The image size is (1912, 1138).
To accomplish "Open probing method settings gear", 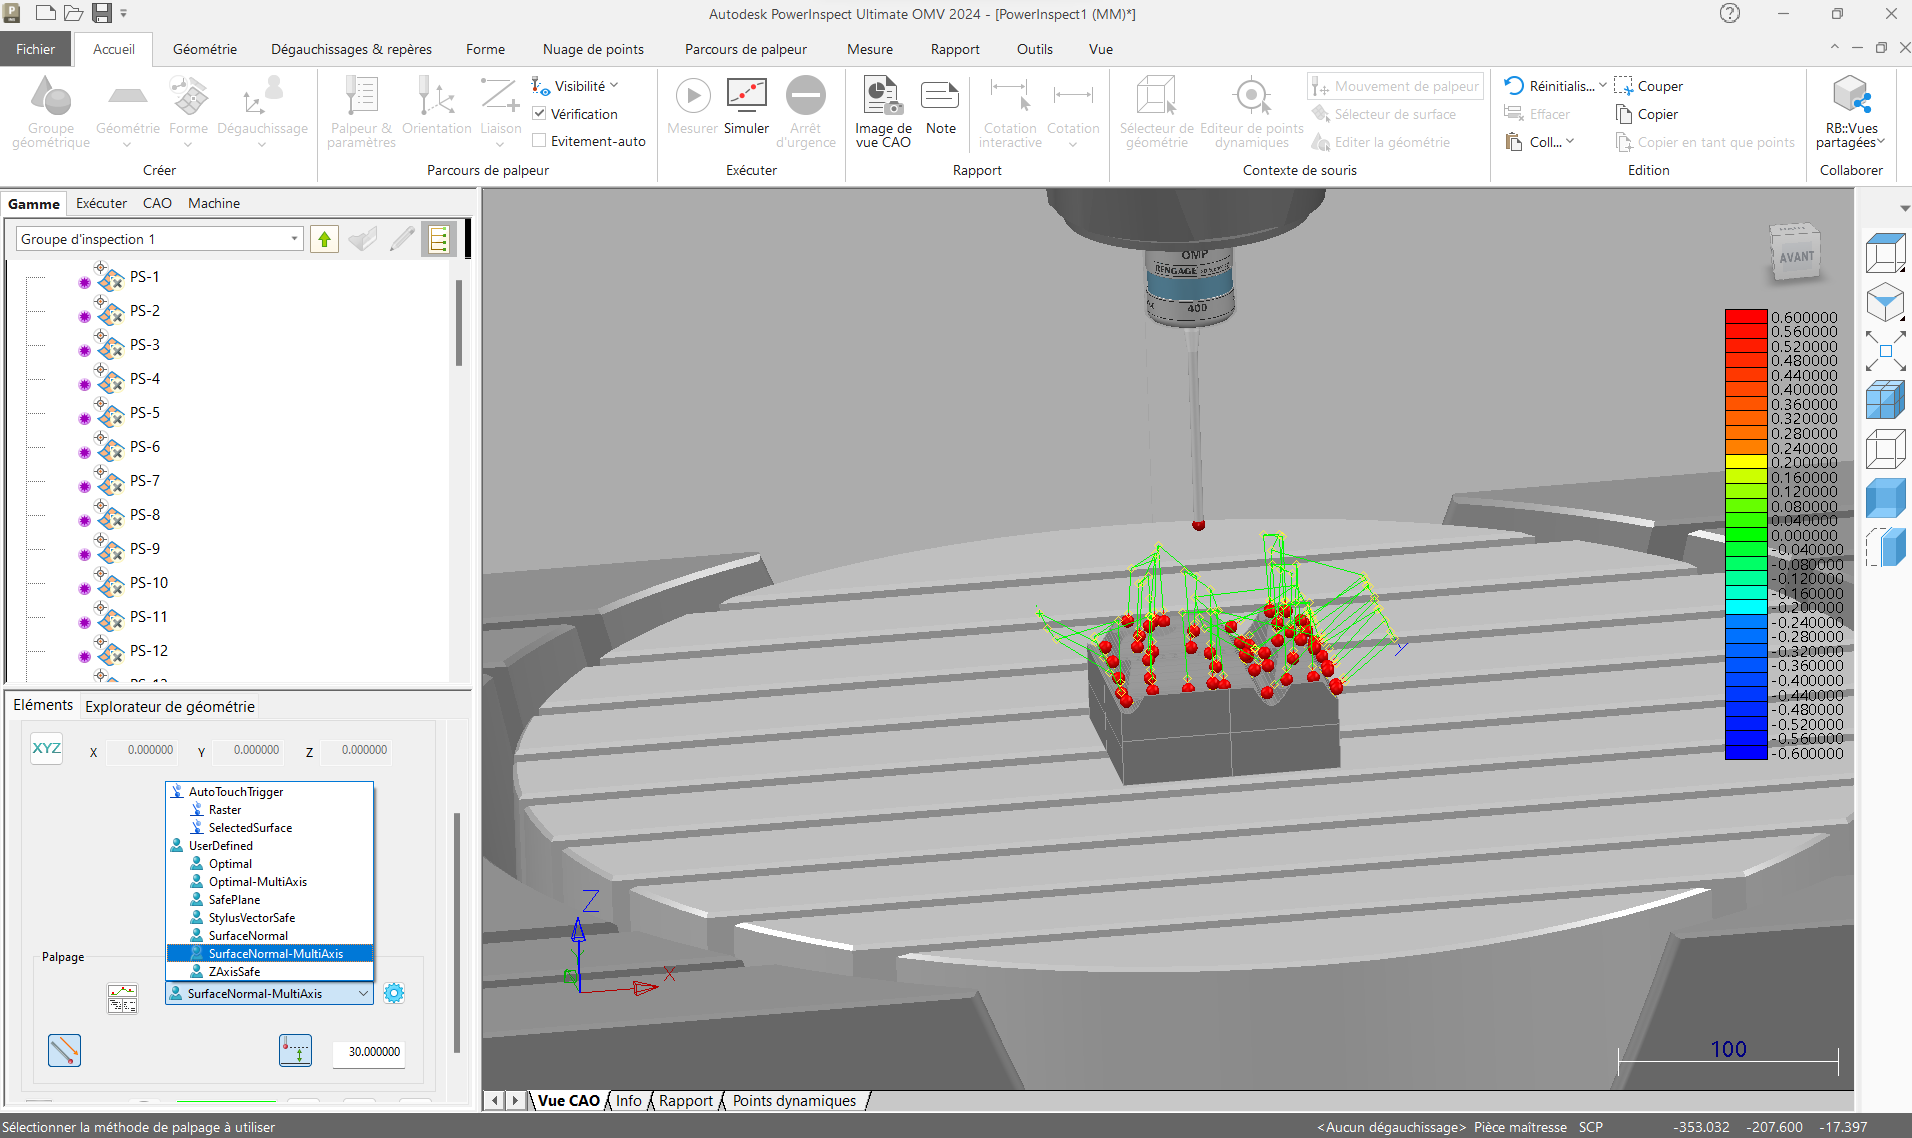I will click(394, 993).
